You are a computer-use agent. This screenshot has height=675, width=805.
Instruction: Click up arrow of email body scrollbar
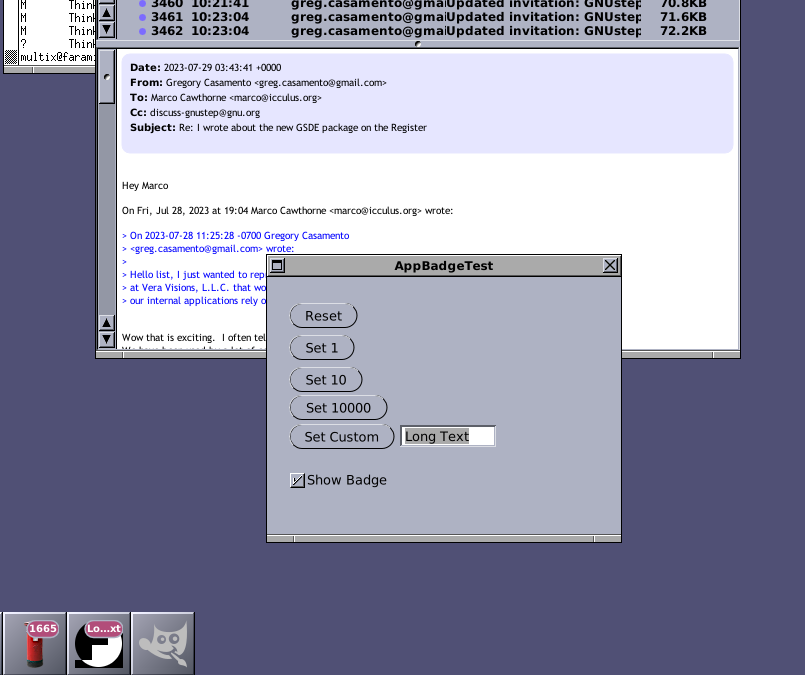(x=106, y=323)
